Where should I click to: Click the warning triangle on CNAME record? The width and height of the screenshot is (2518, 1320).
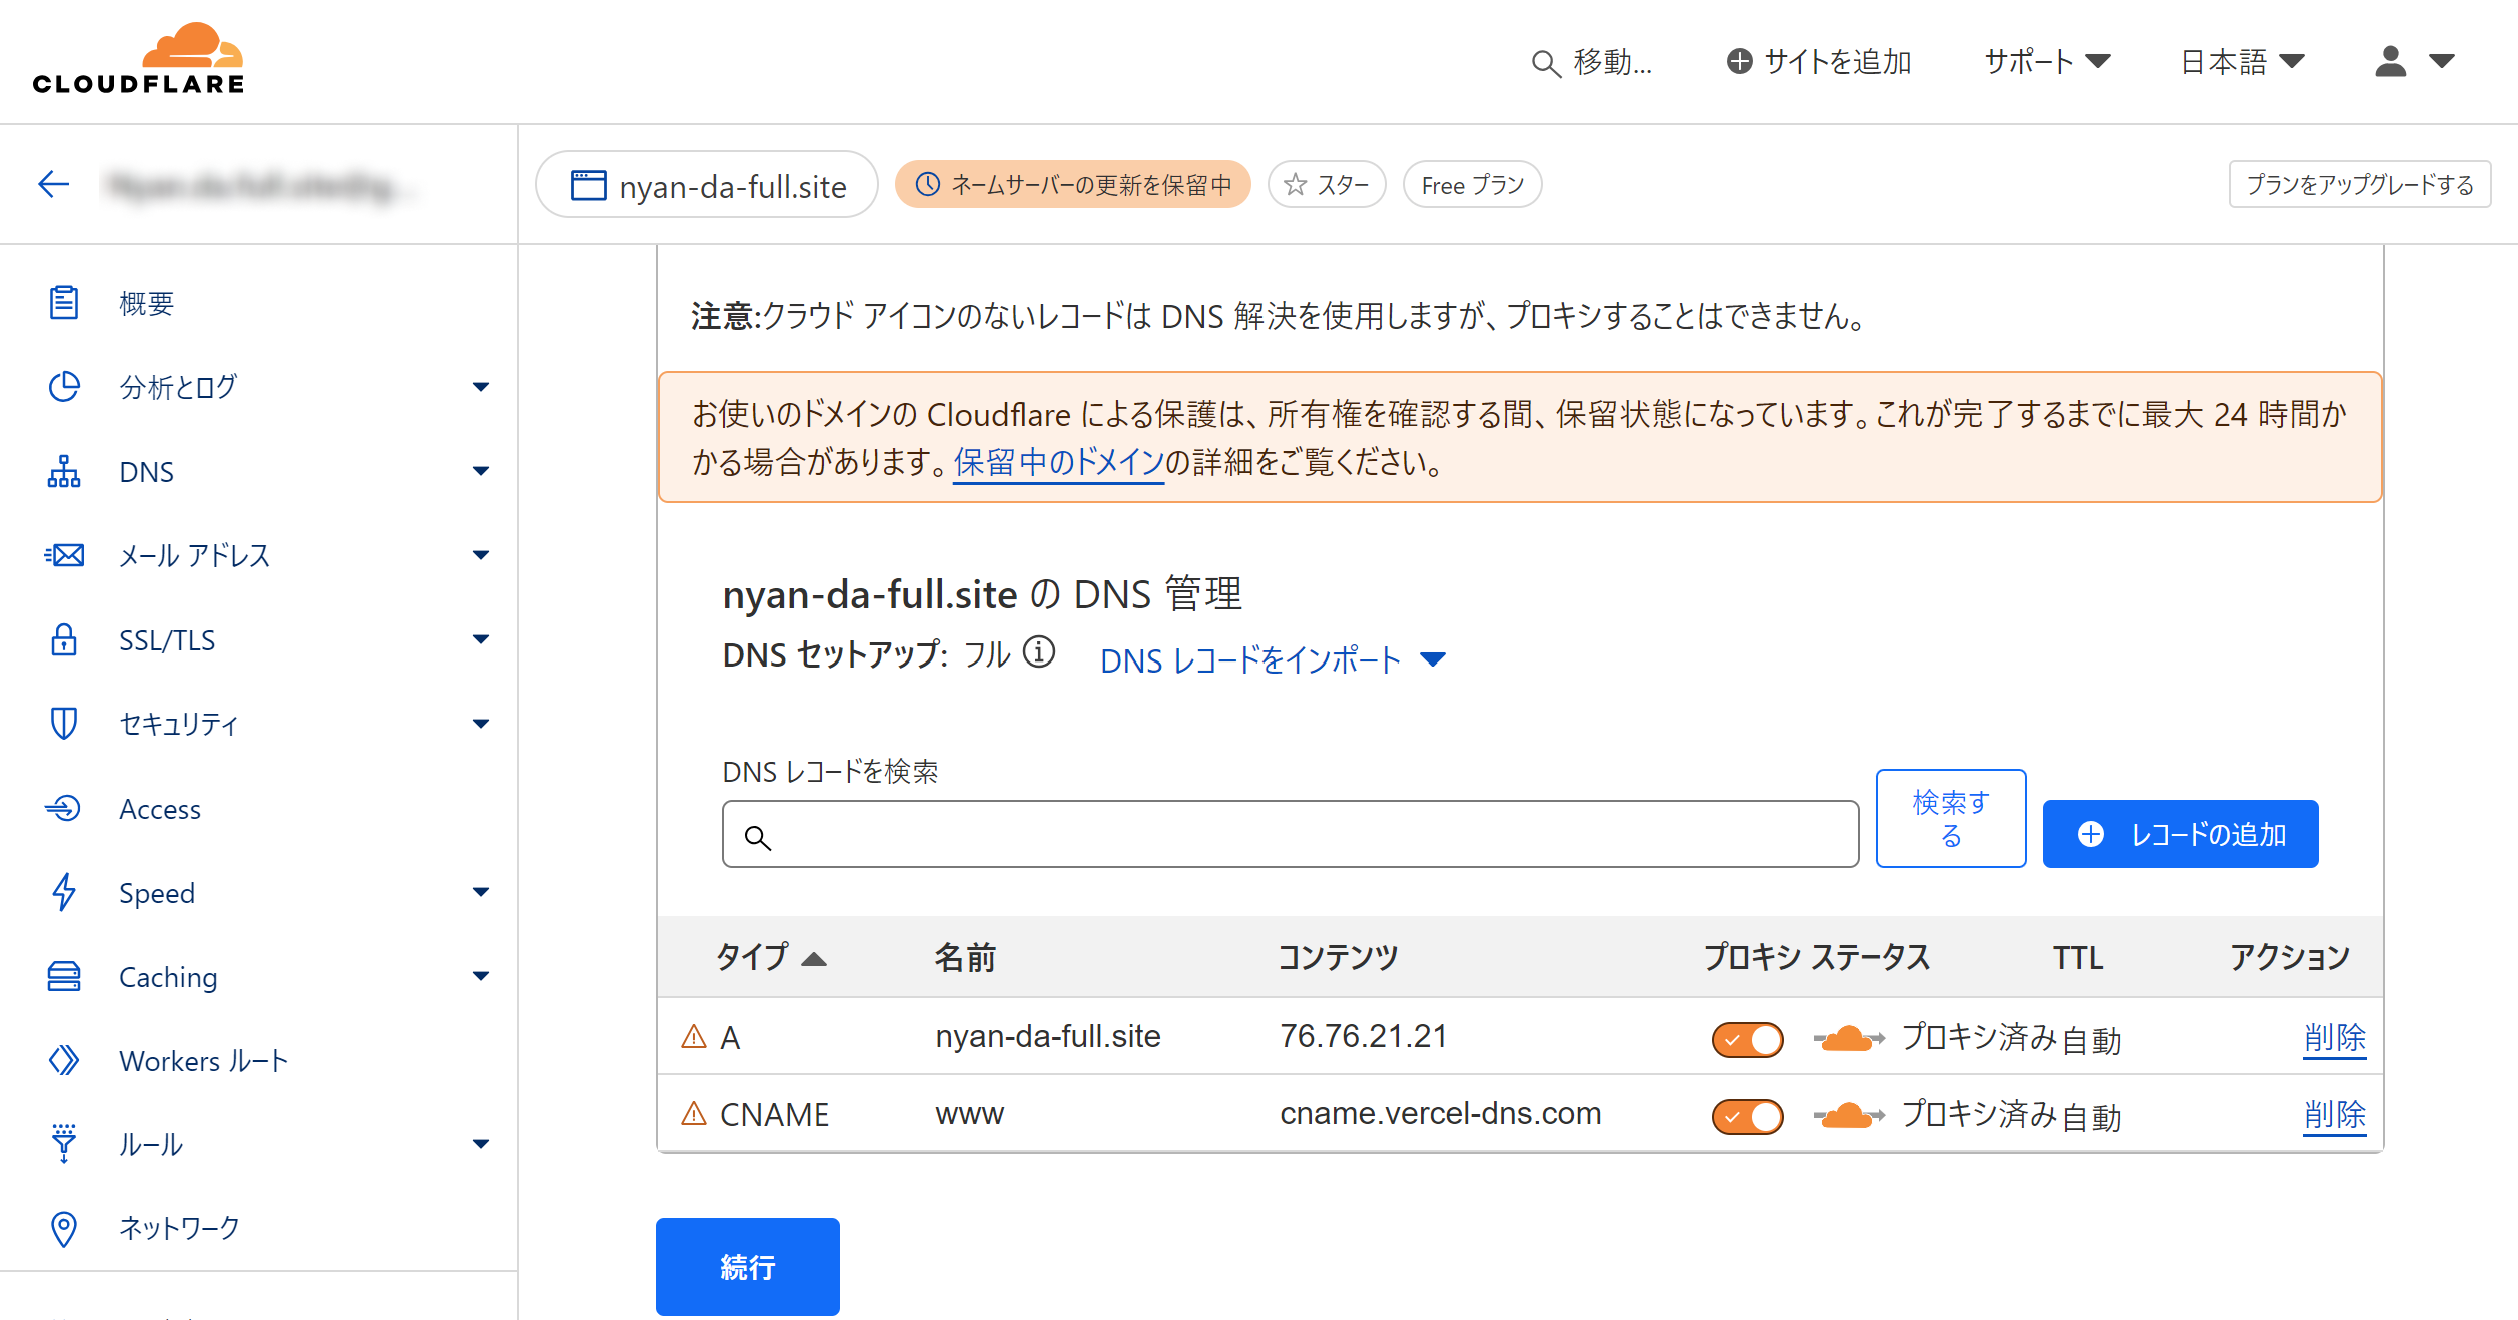pos(693,1113)
